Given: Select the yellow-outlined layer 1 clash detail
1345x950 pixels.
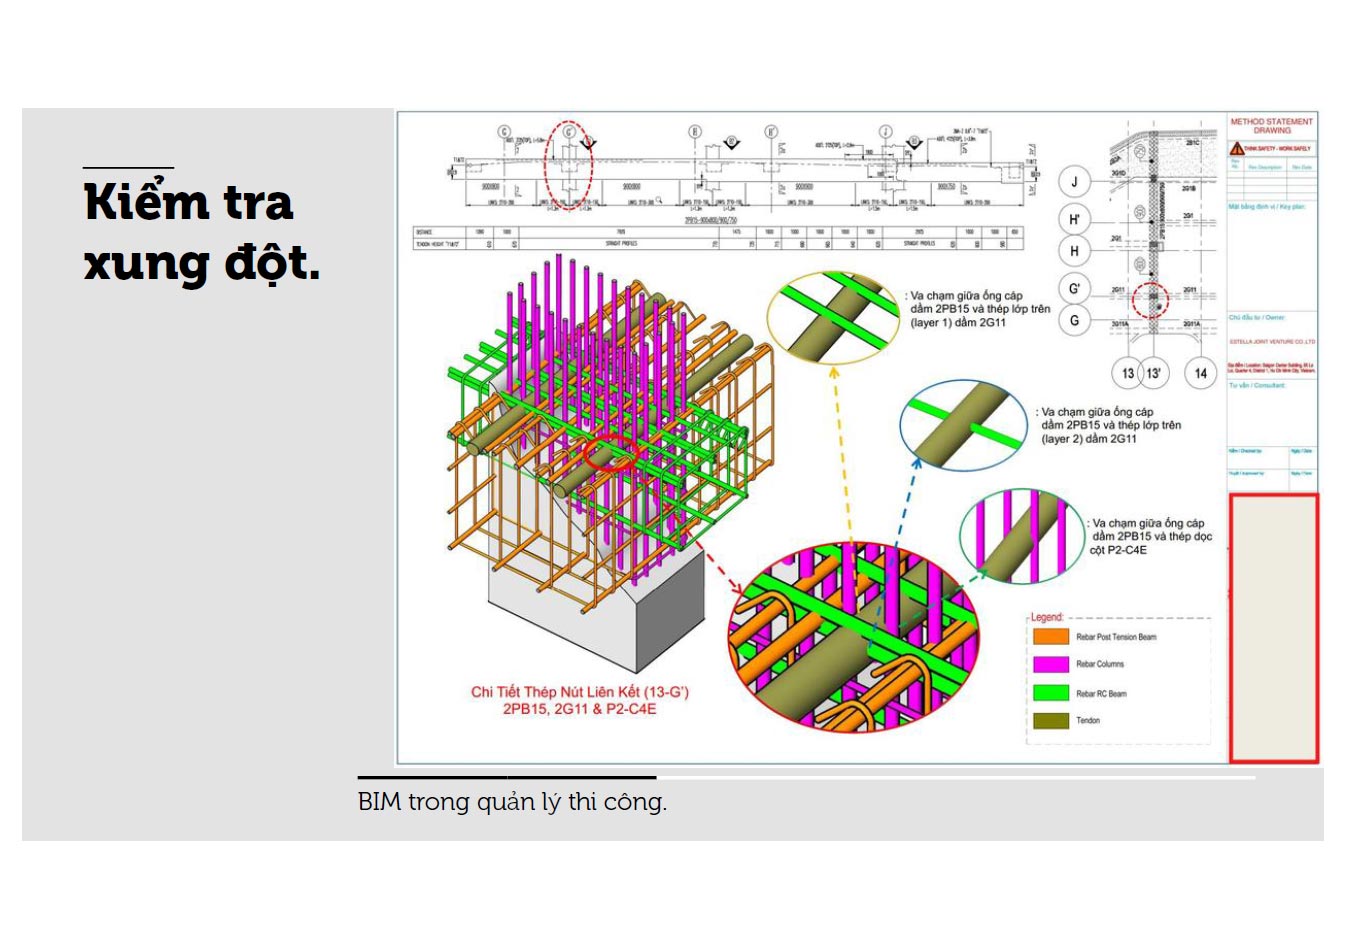Looking at the screenshot, I should click(832, 318).
